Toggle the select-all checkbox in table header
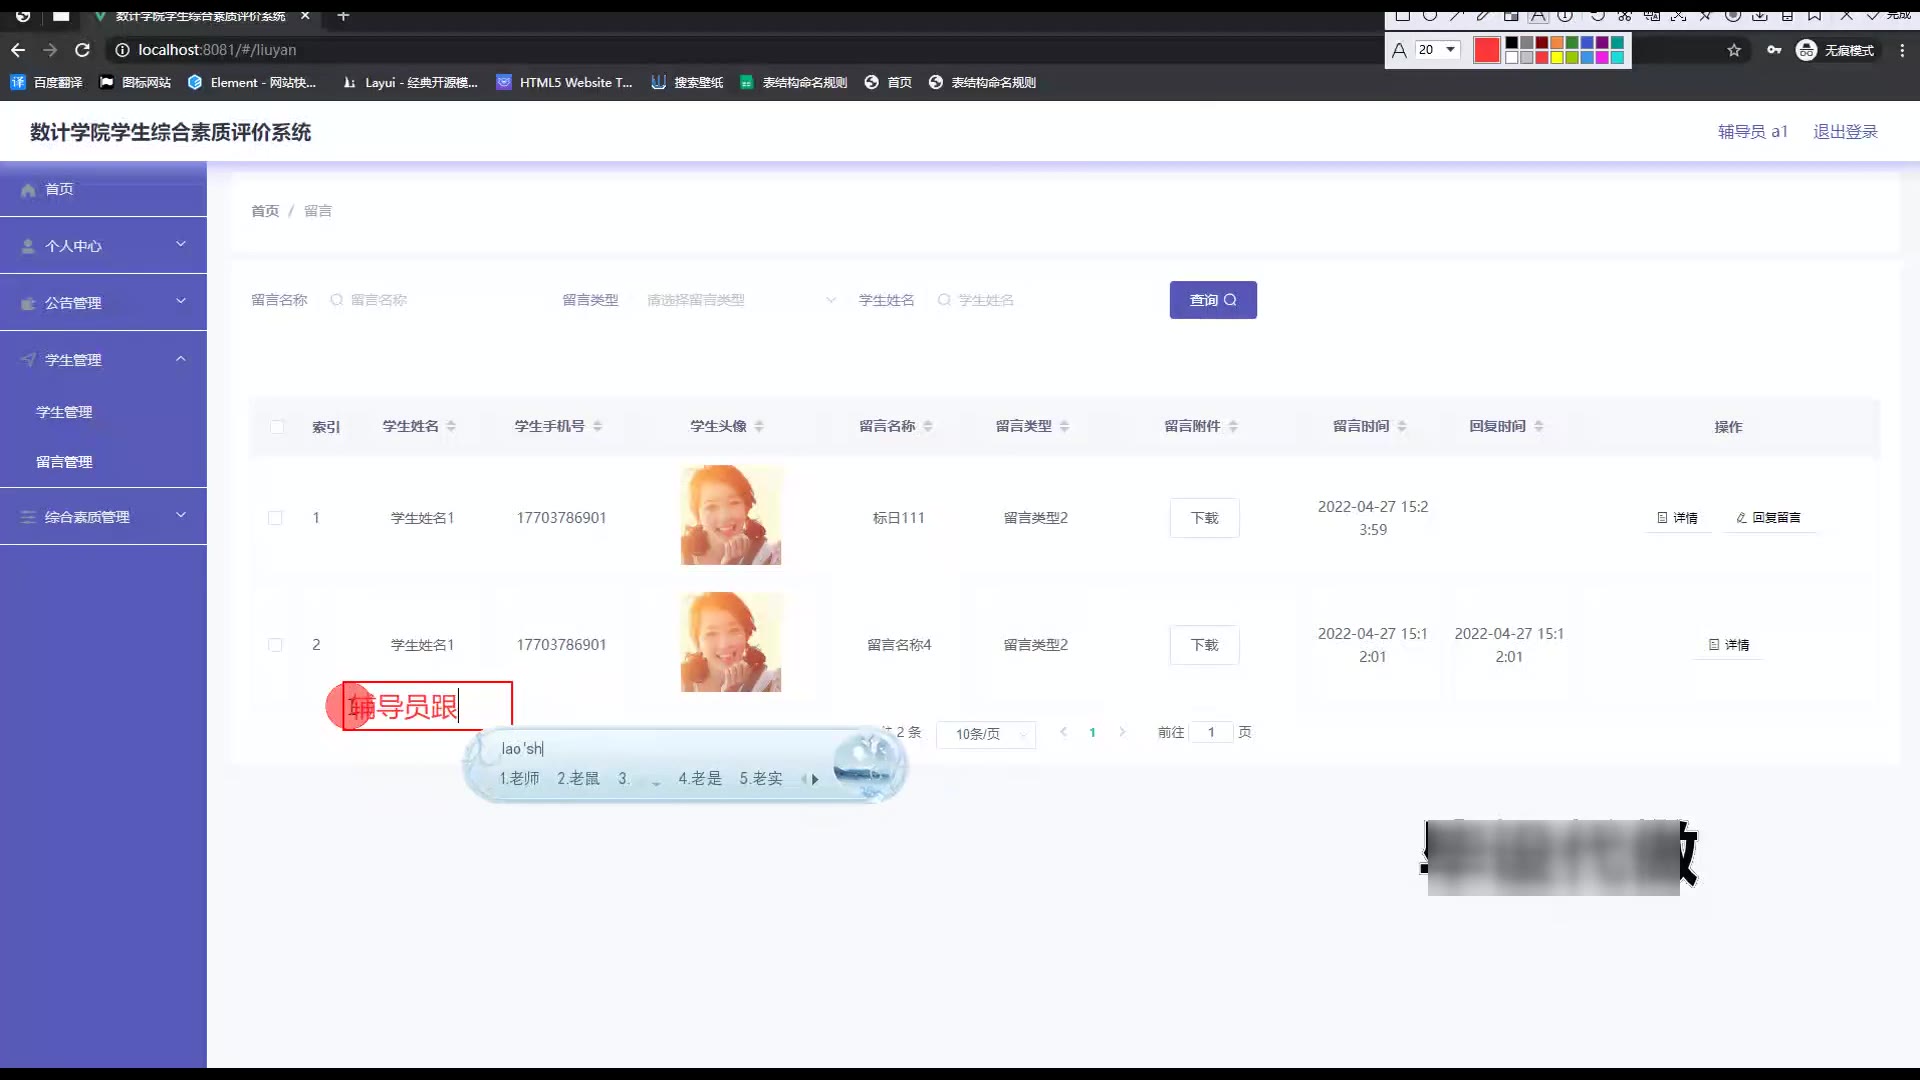This screenshot has width=1920, height=1080. 277,427
